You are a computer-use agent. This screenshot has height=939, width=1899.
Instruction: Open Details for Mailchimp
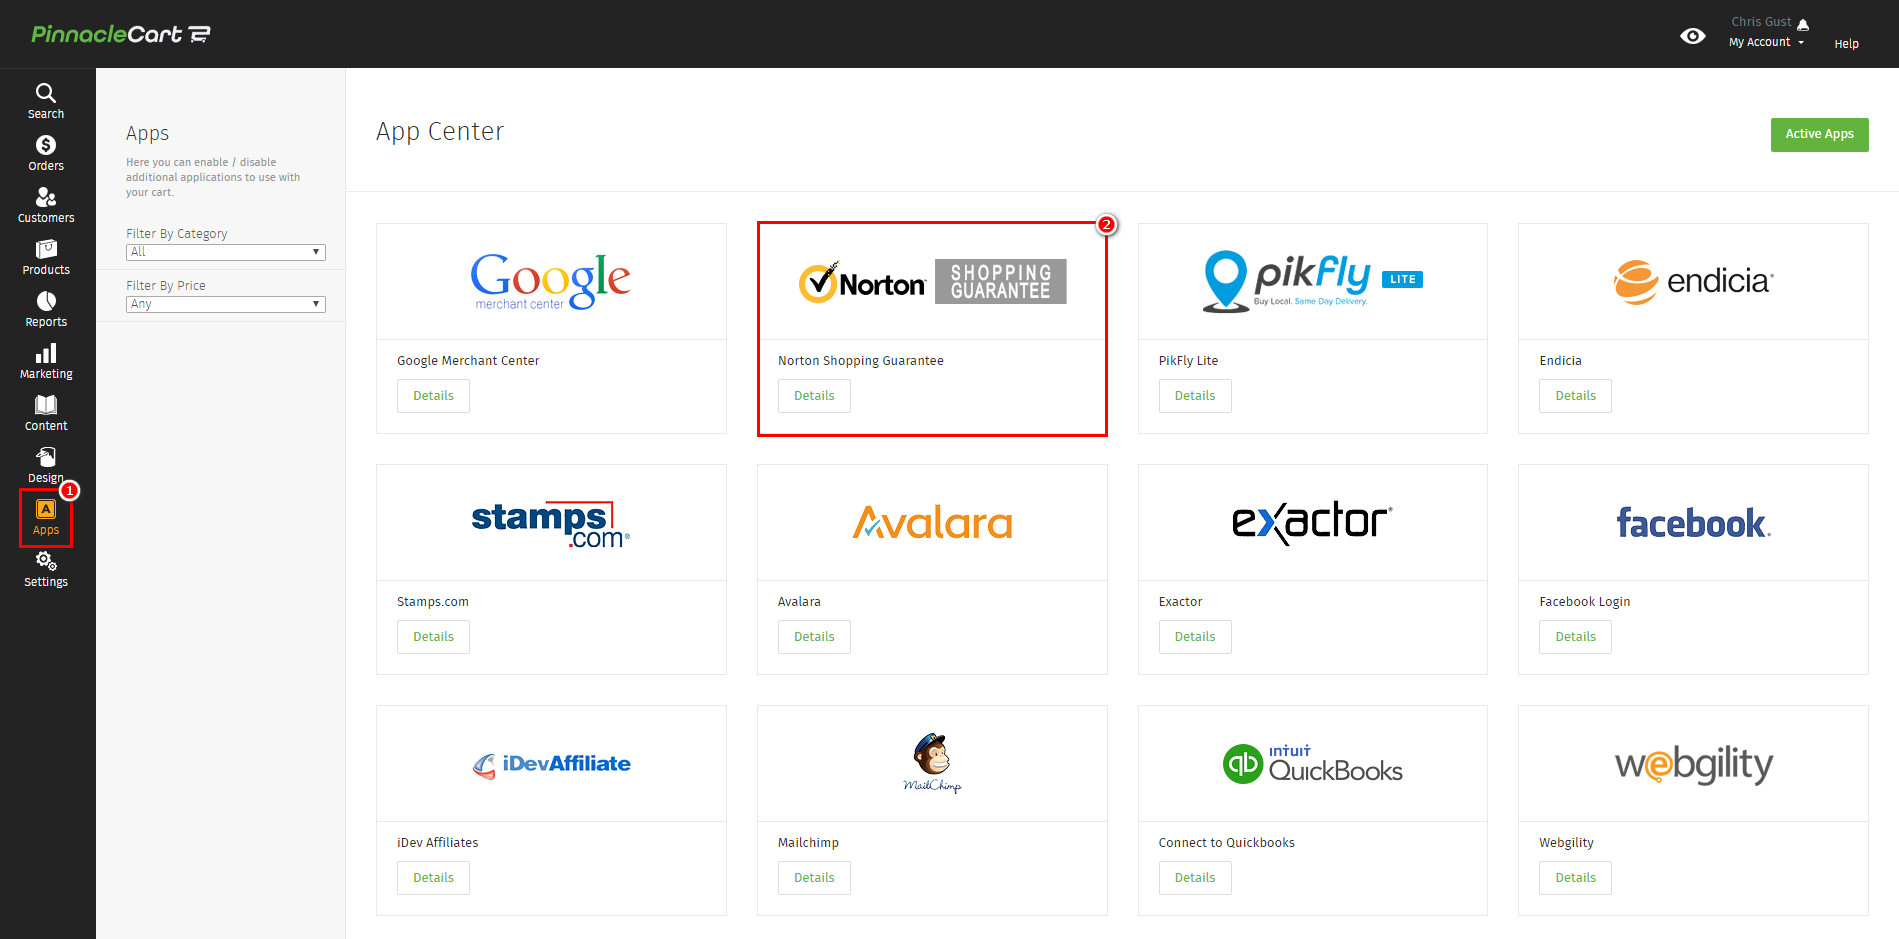[814, 878]
